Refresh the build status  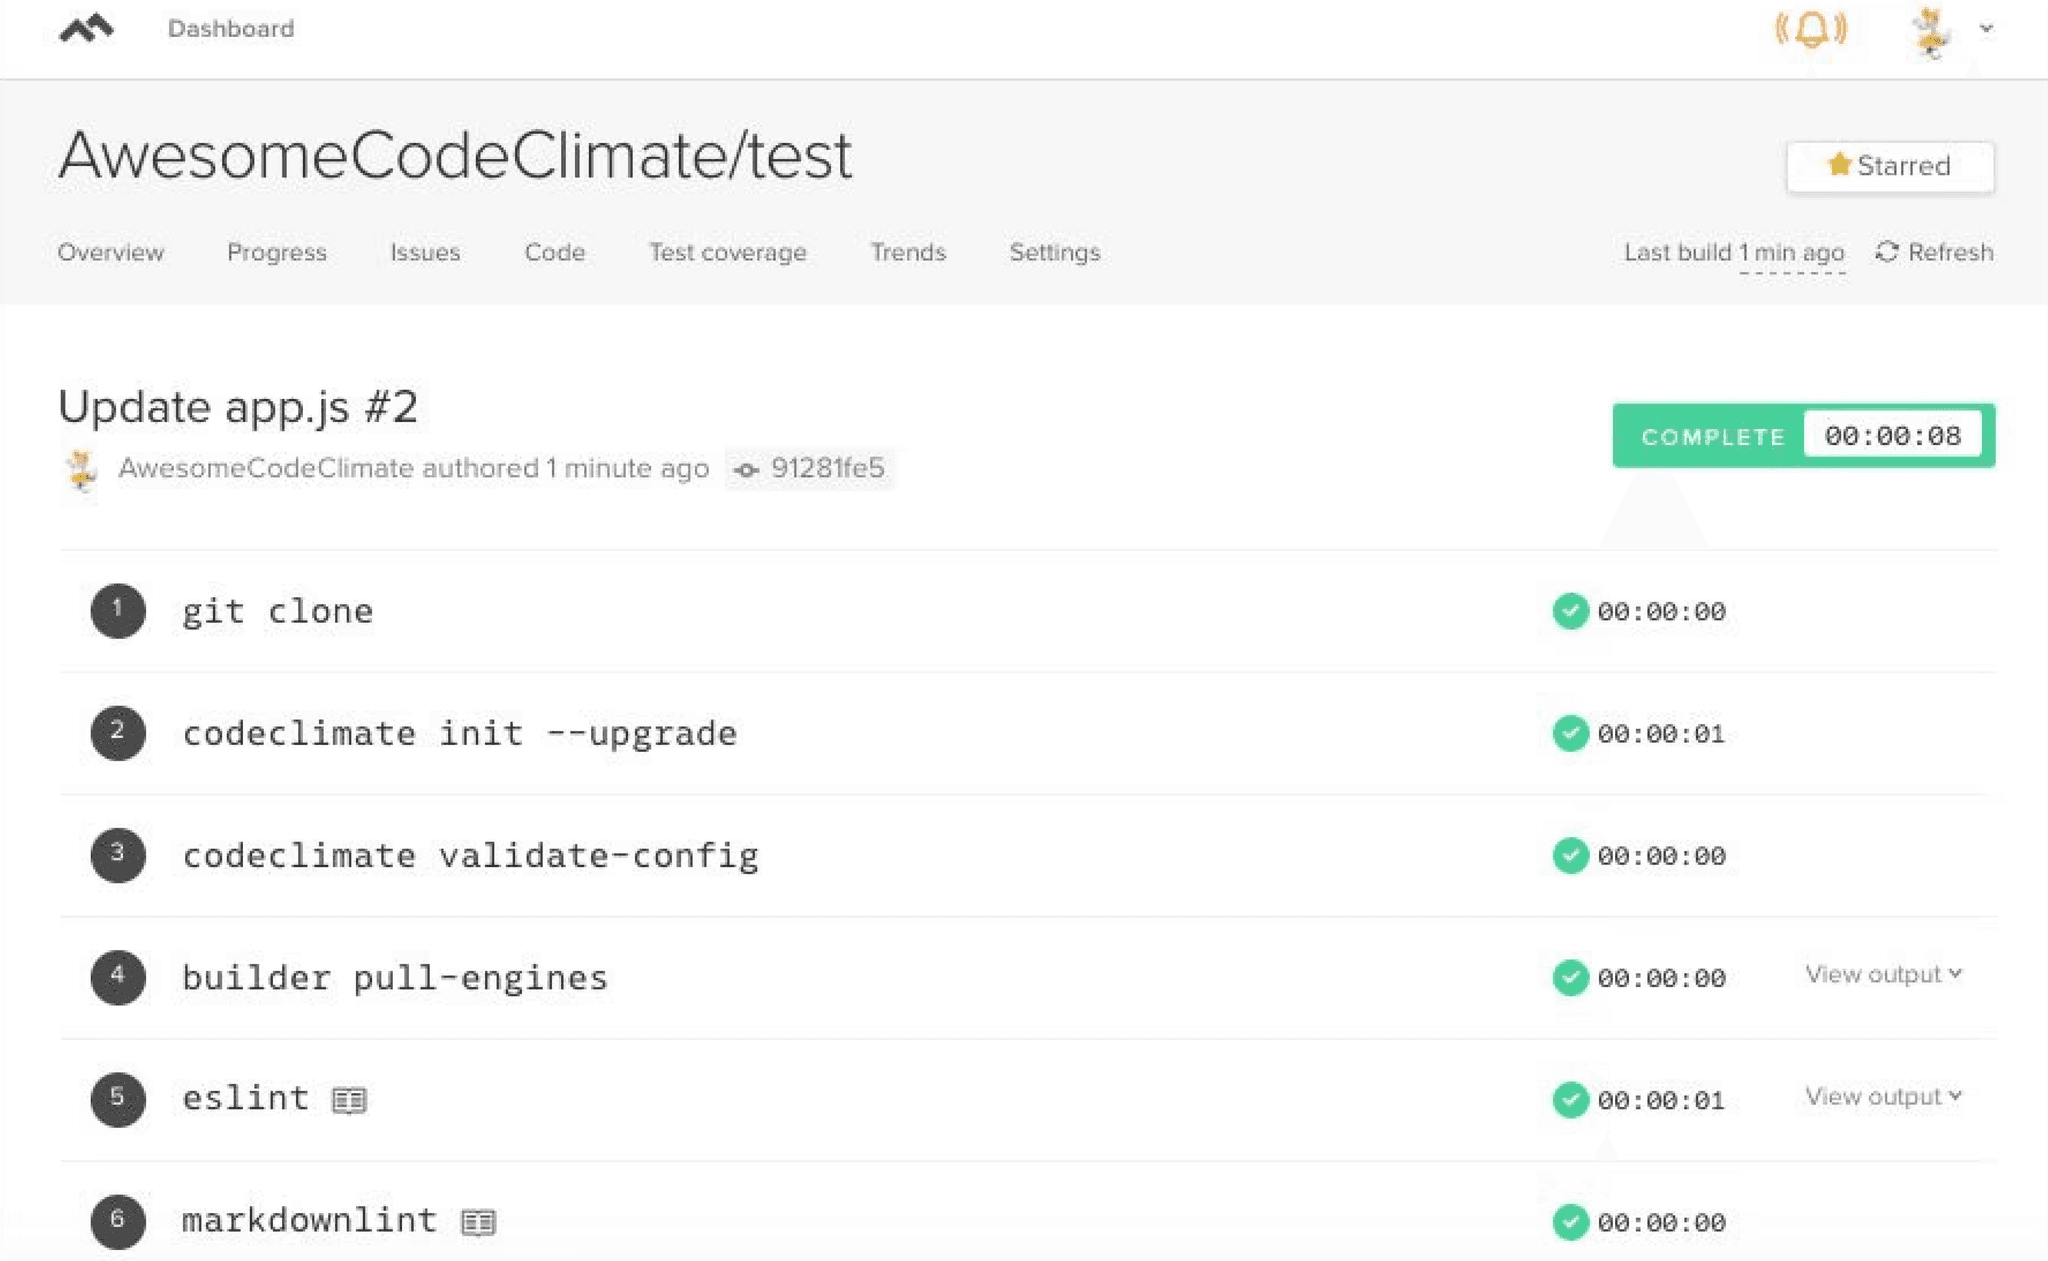point(1934,252)
